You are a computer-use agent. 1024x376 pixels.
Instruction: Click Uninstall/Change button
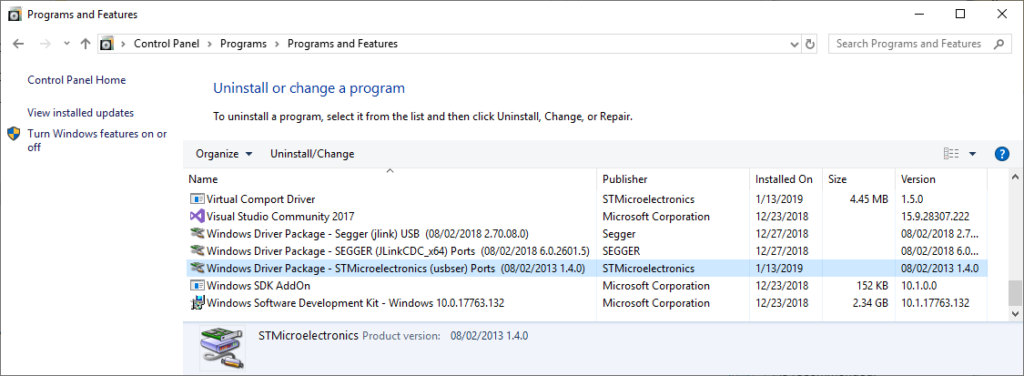tap(312, 154)
